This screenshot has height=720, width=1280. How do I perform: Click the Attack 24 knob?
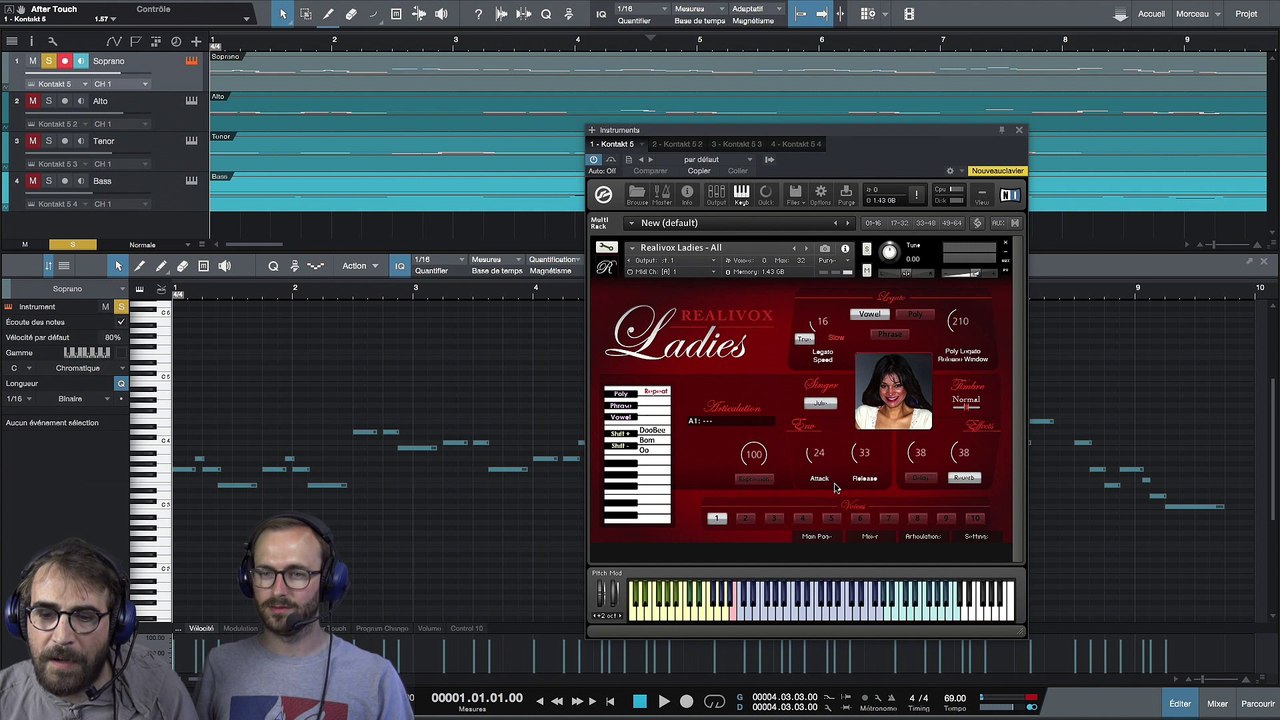[818, 454]
